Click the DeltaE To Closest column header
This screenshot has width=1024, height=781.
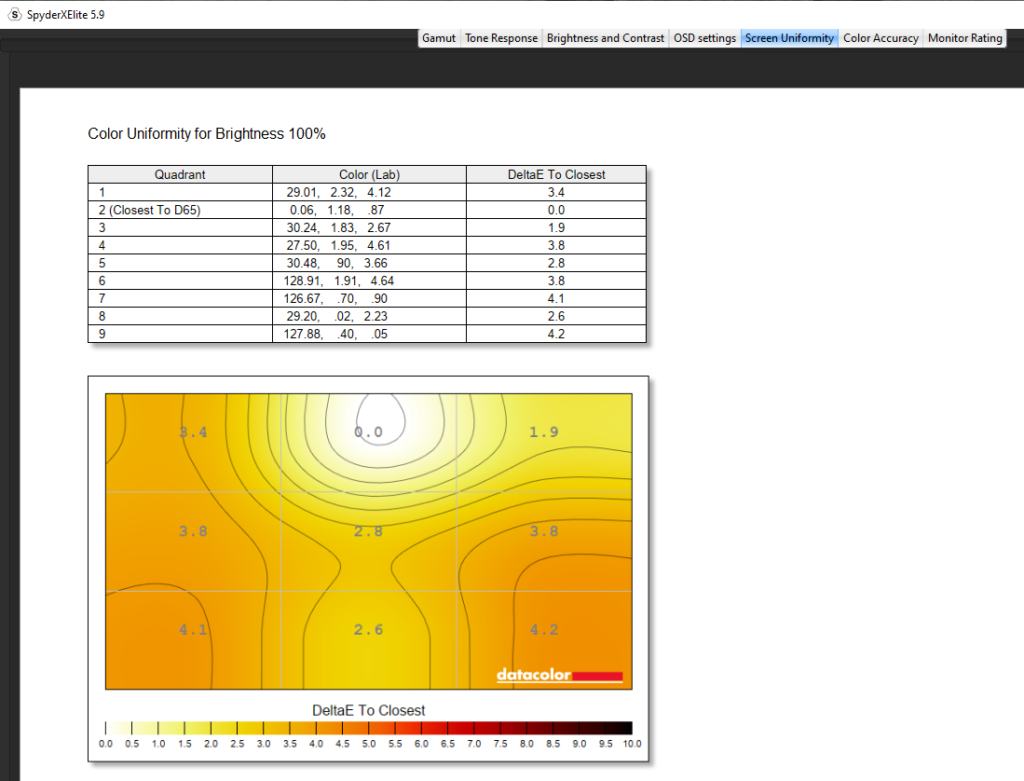pyautogui.click(x=556, y=174)
